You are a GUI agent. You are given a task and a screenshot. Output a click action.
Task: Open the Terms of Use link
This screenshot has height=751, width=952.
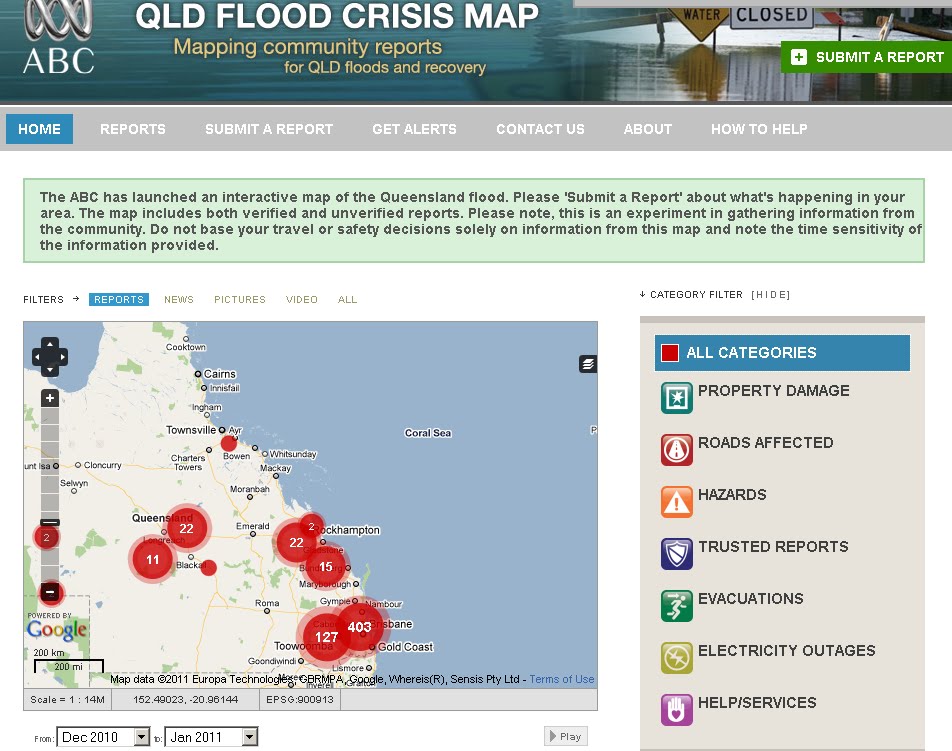tap(561, 678)
